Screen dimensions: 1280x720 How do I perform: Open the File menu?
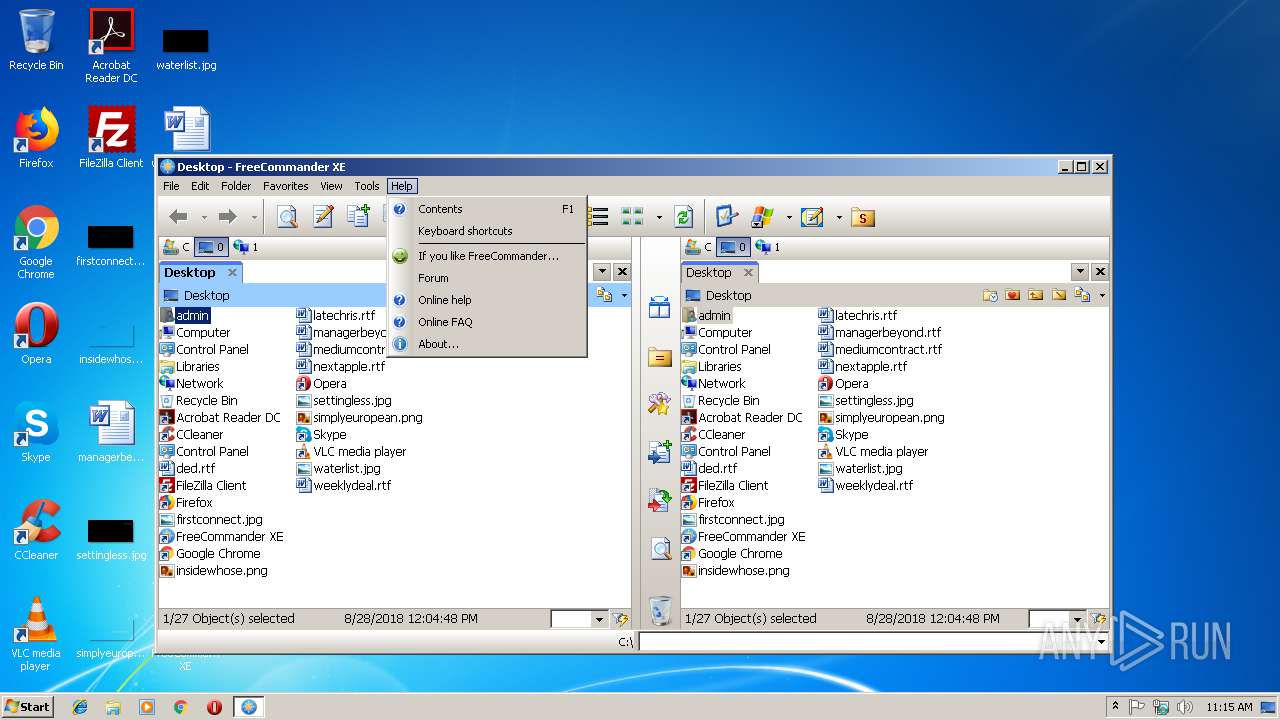(x=171, y=186)
